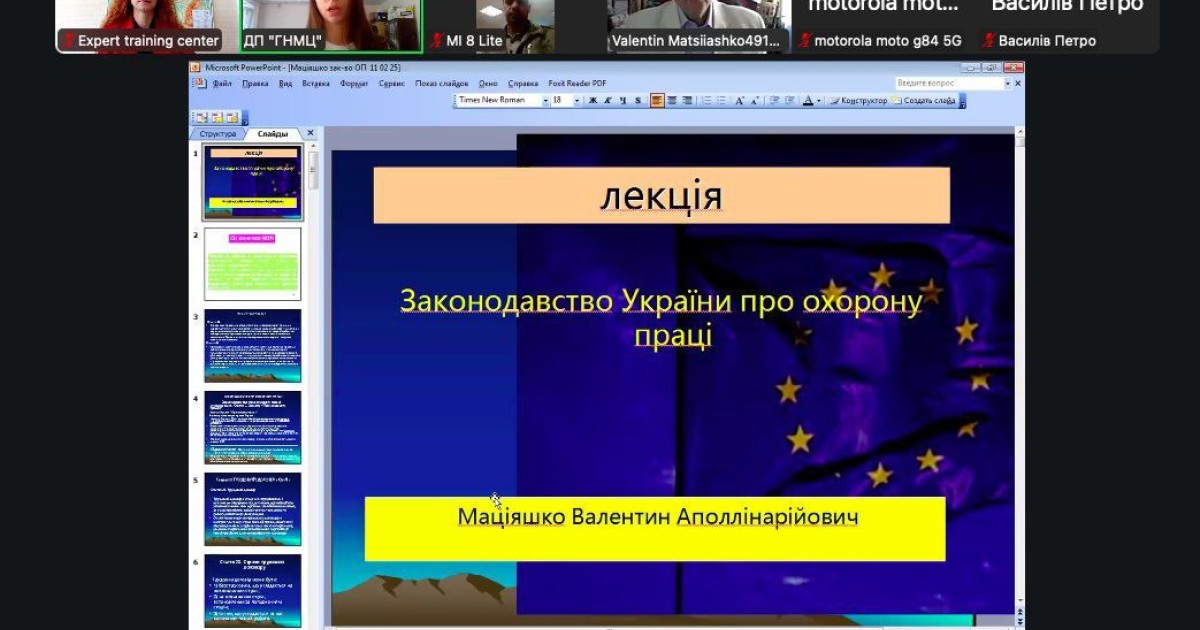Open the font color dropdown arrow

point(818,100)
